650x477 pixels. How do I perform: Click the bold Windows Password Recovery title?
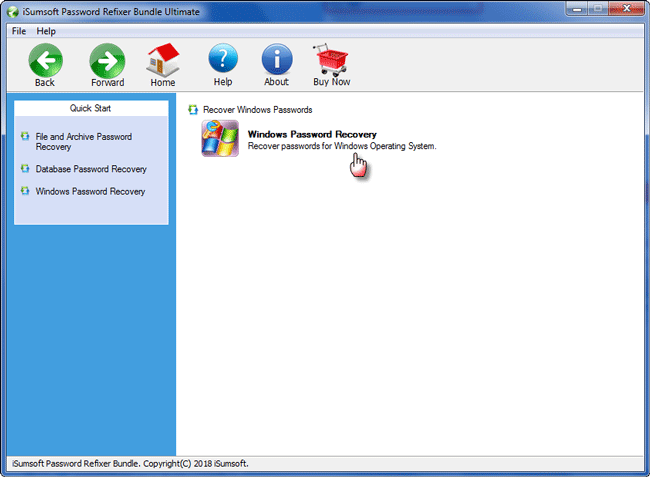click(x=312, y=134)
